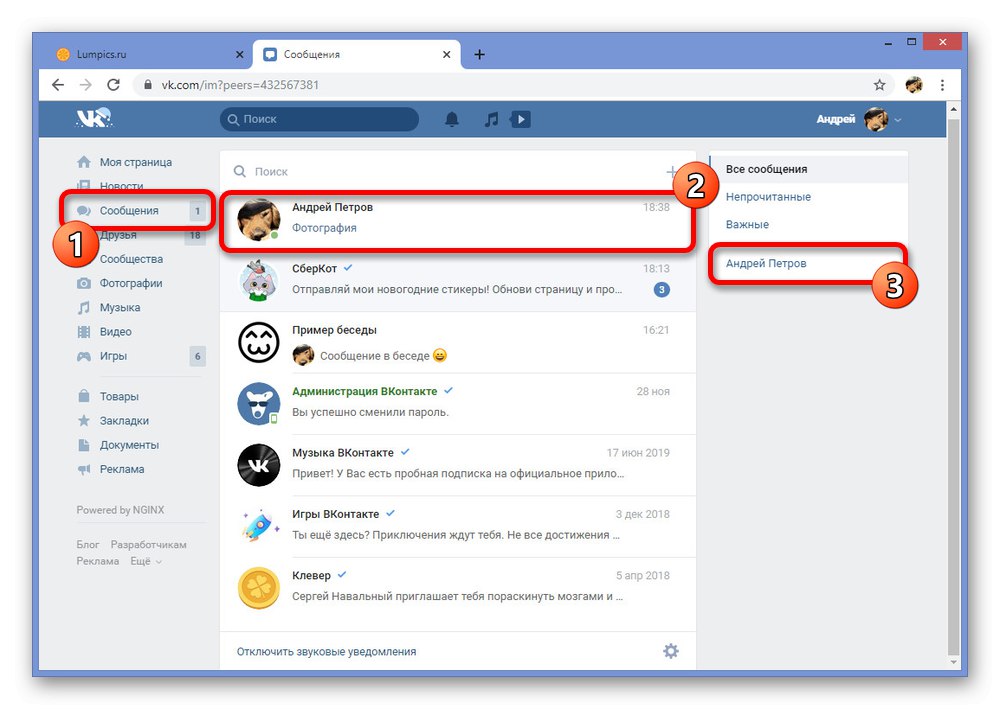Click the film icon beside Видео
This screenshot has height=709, width=1000.
click(x=84, y=332)
